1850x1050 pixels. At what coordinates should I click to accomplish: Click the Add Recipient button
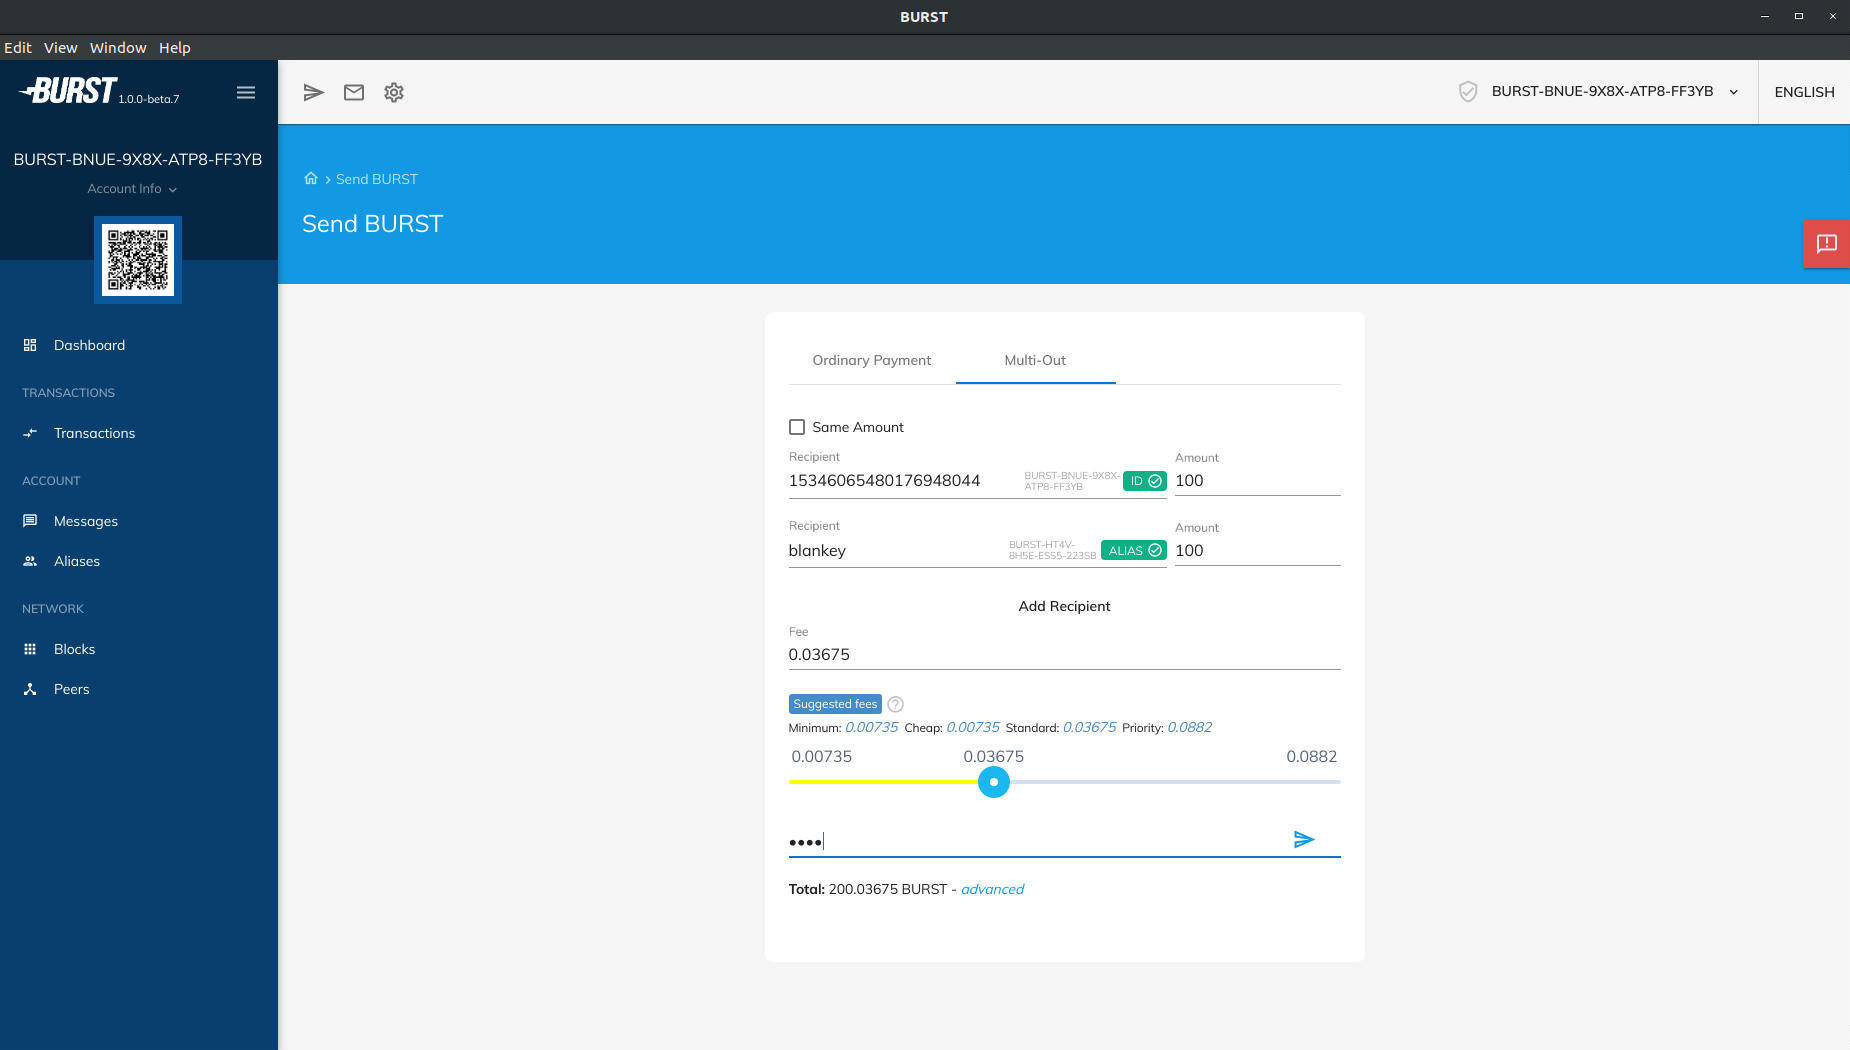(1064, 606)
